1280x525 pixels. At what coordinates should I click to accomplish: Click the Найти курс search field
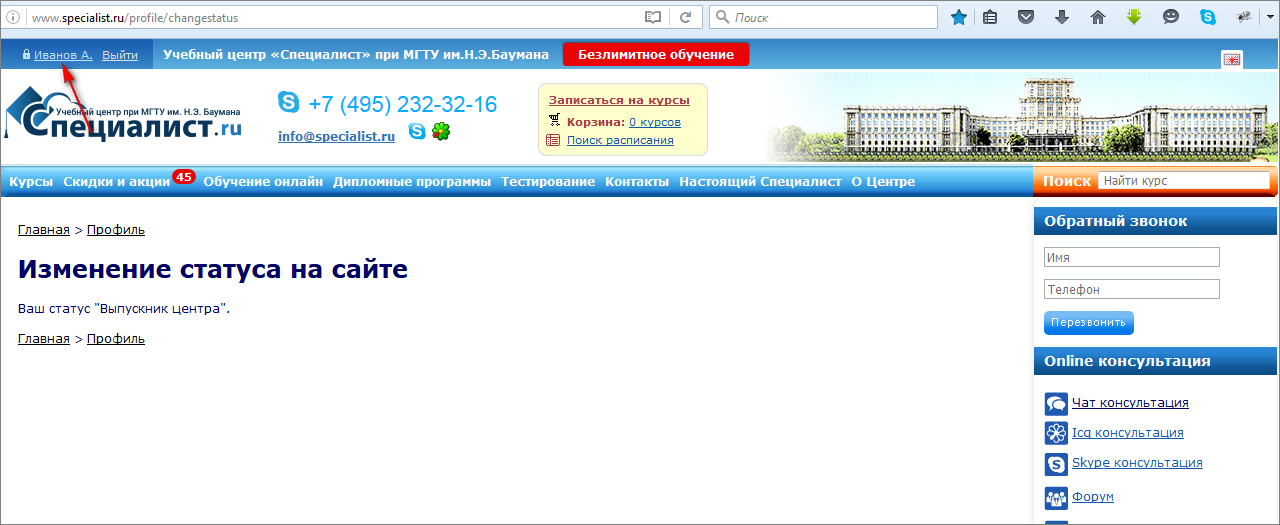point(1184,181)
